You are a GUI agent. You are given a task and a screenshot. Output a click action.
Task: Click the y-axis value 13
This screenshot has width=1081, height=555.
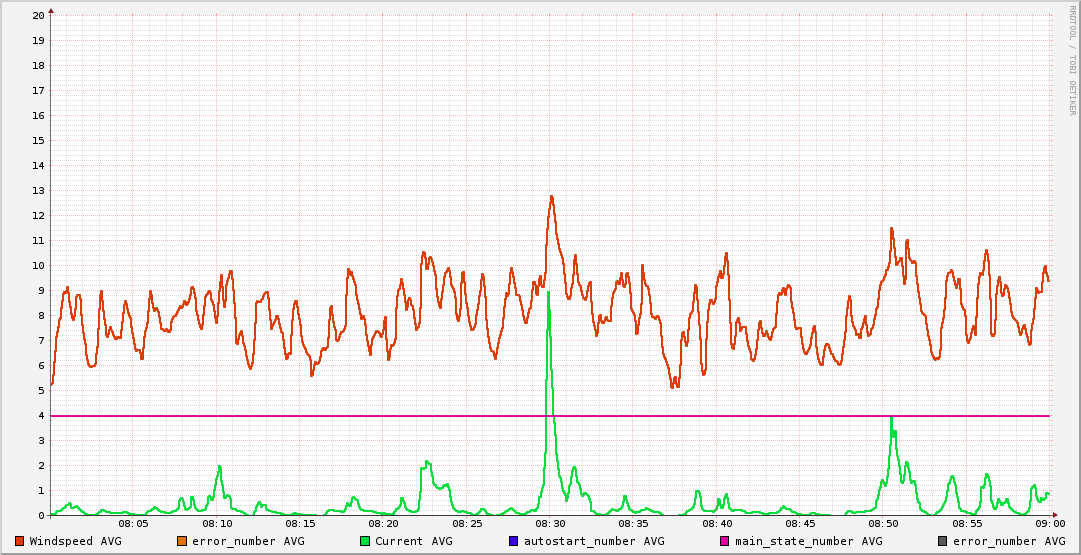39,190
